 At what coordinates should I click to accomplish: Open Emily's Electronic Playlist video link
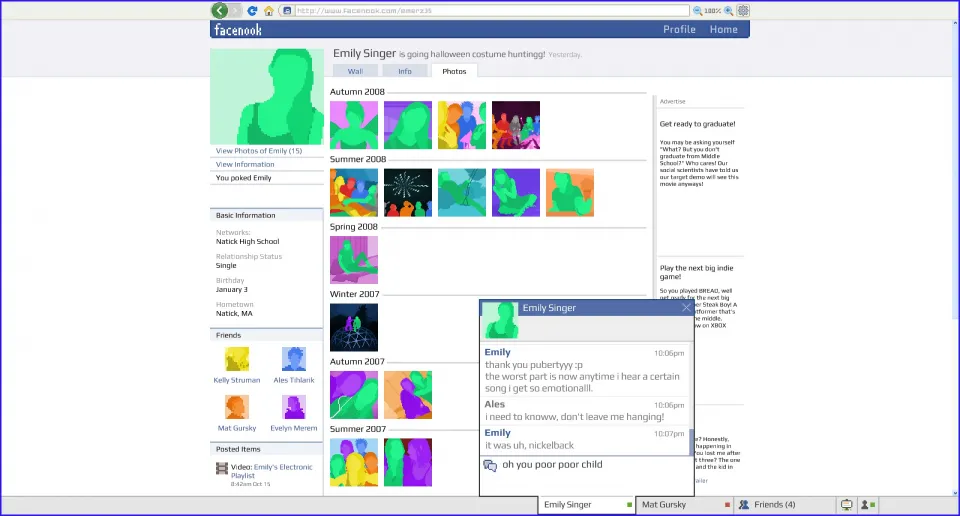(272, 471)
